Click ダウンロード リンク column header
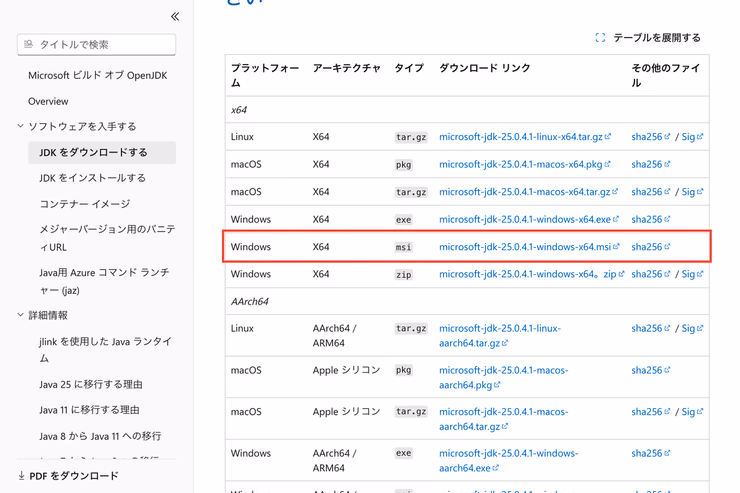Screen dimensions: 740x493 (x=485, y=68)
